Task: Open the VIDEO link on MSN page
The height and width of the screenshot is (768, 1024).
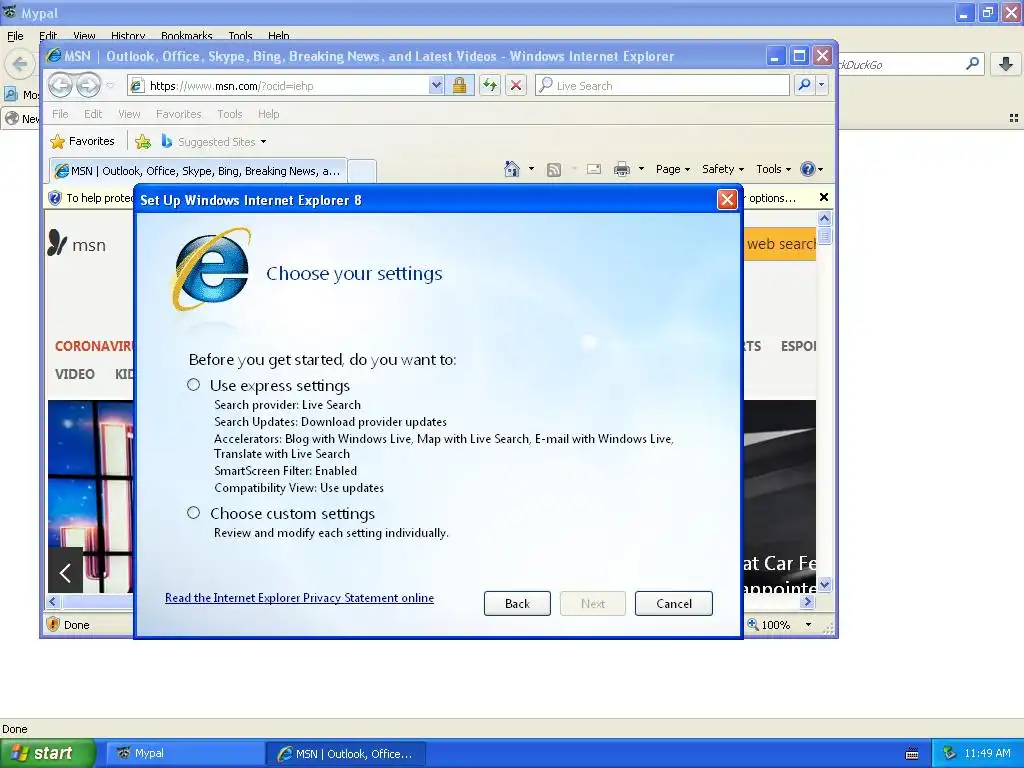Action: (74, 374)
